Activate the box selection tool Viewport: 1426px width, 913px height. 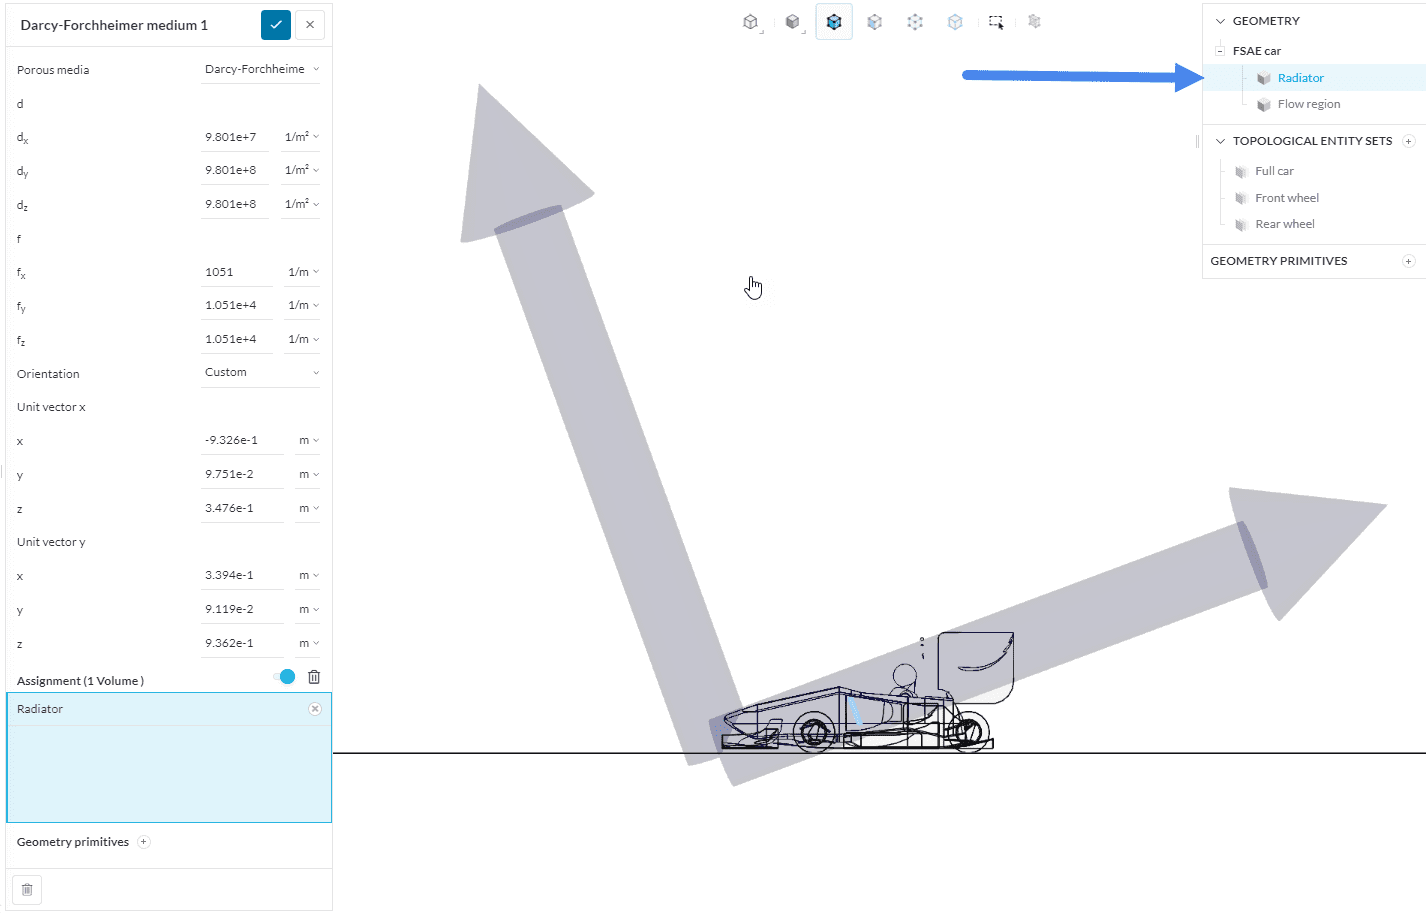tap(996, 22)
